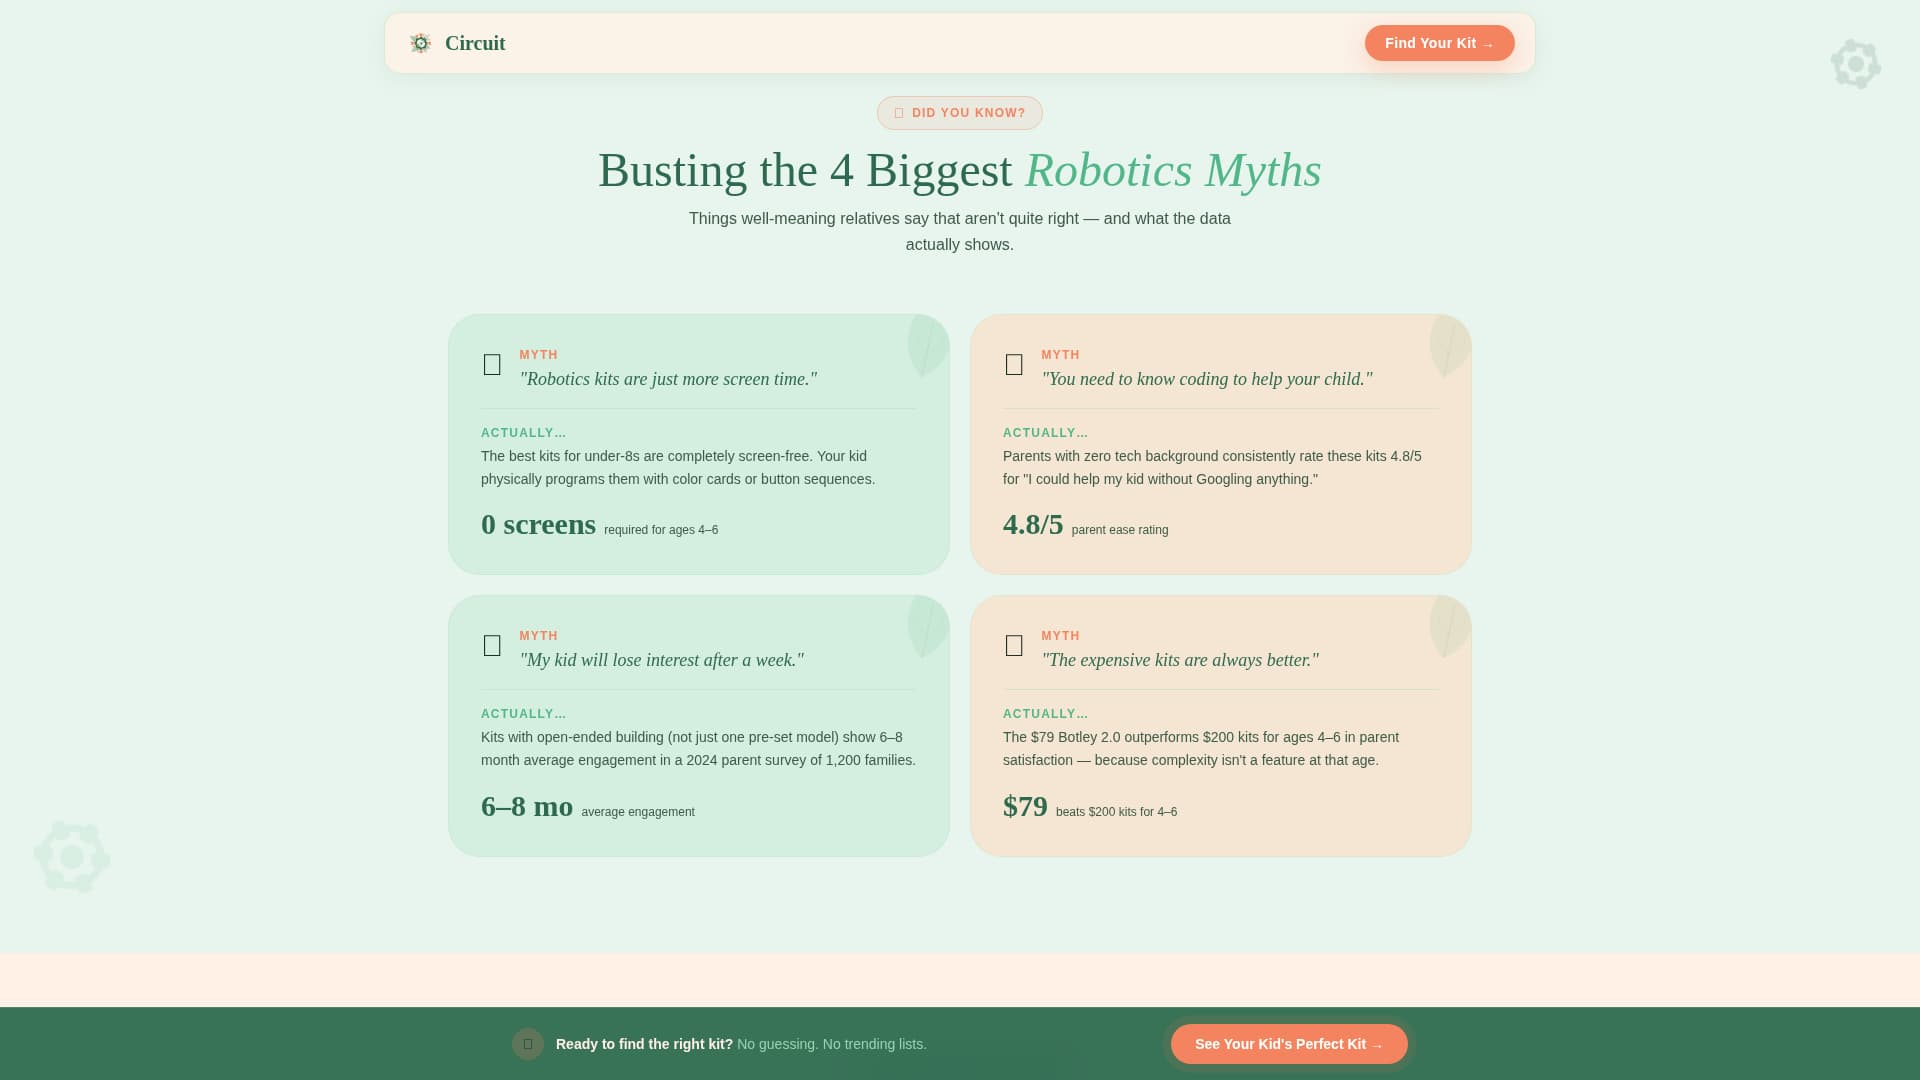Click the See Your Kid's Perfect Kit button
The height and width of the screenshot is (1080, 1920).
[x=1289, y=1043]
